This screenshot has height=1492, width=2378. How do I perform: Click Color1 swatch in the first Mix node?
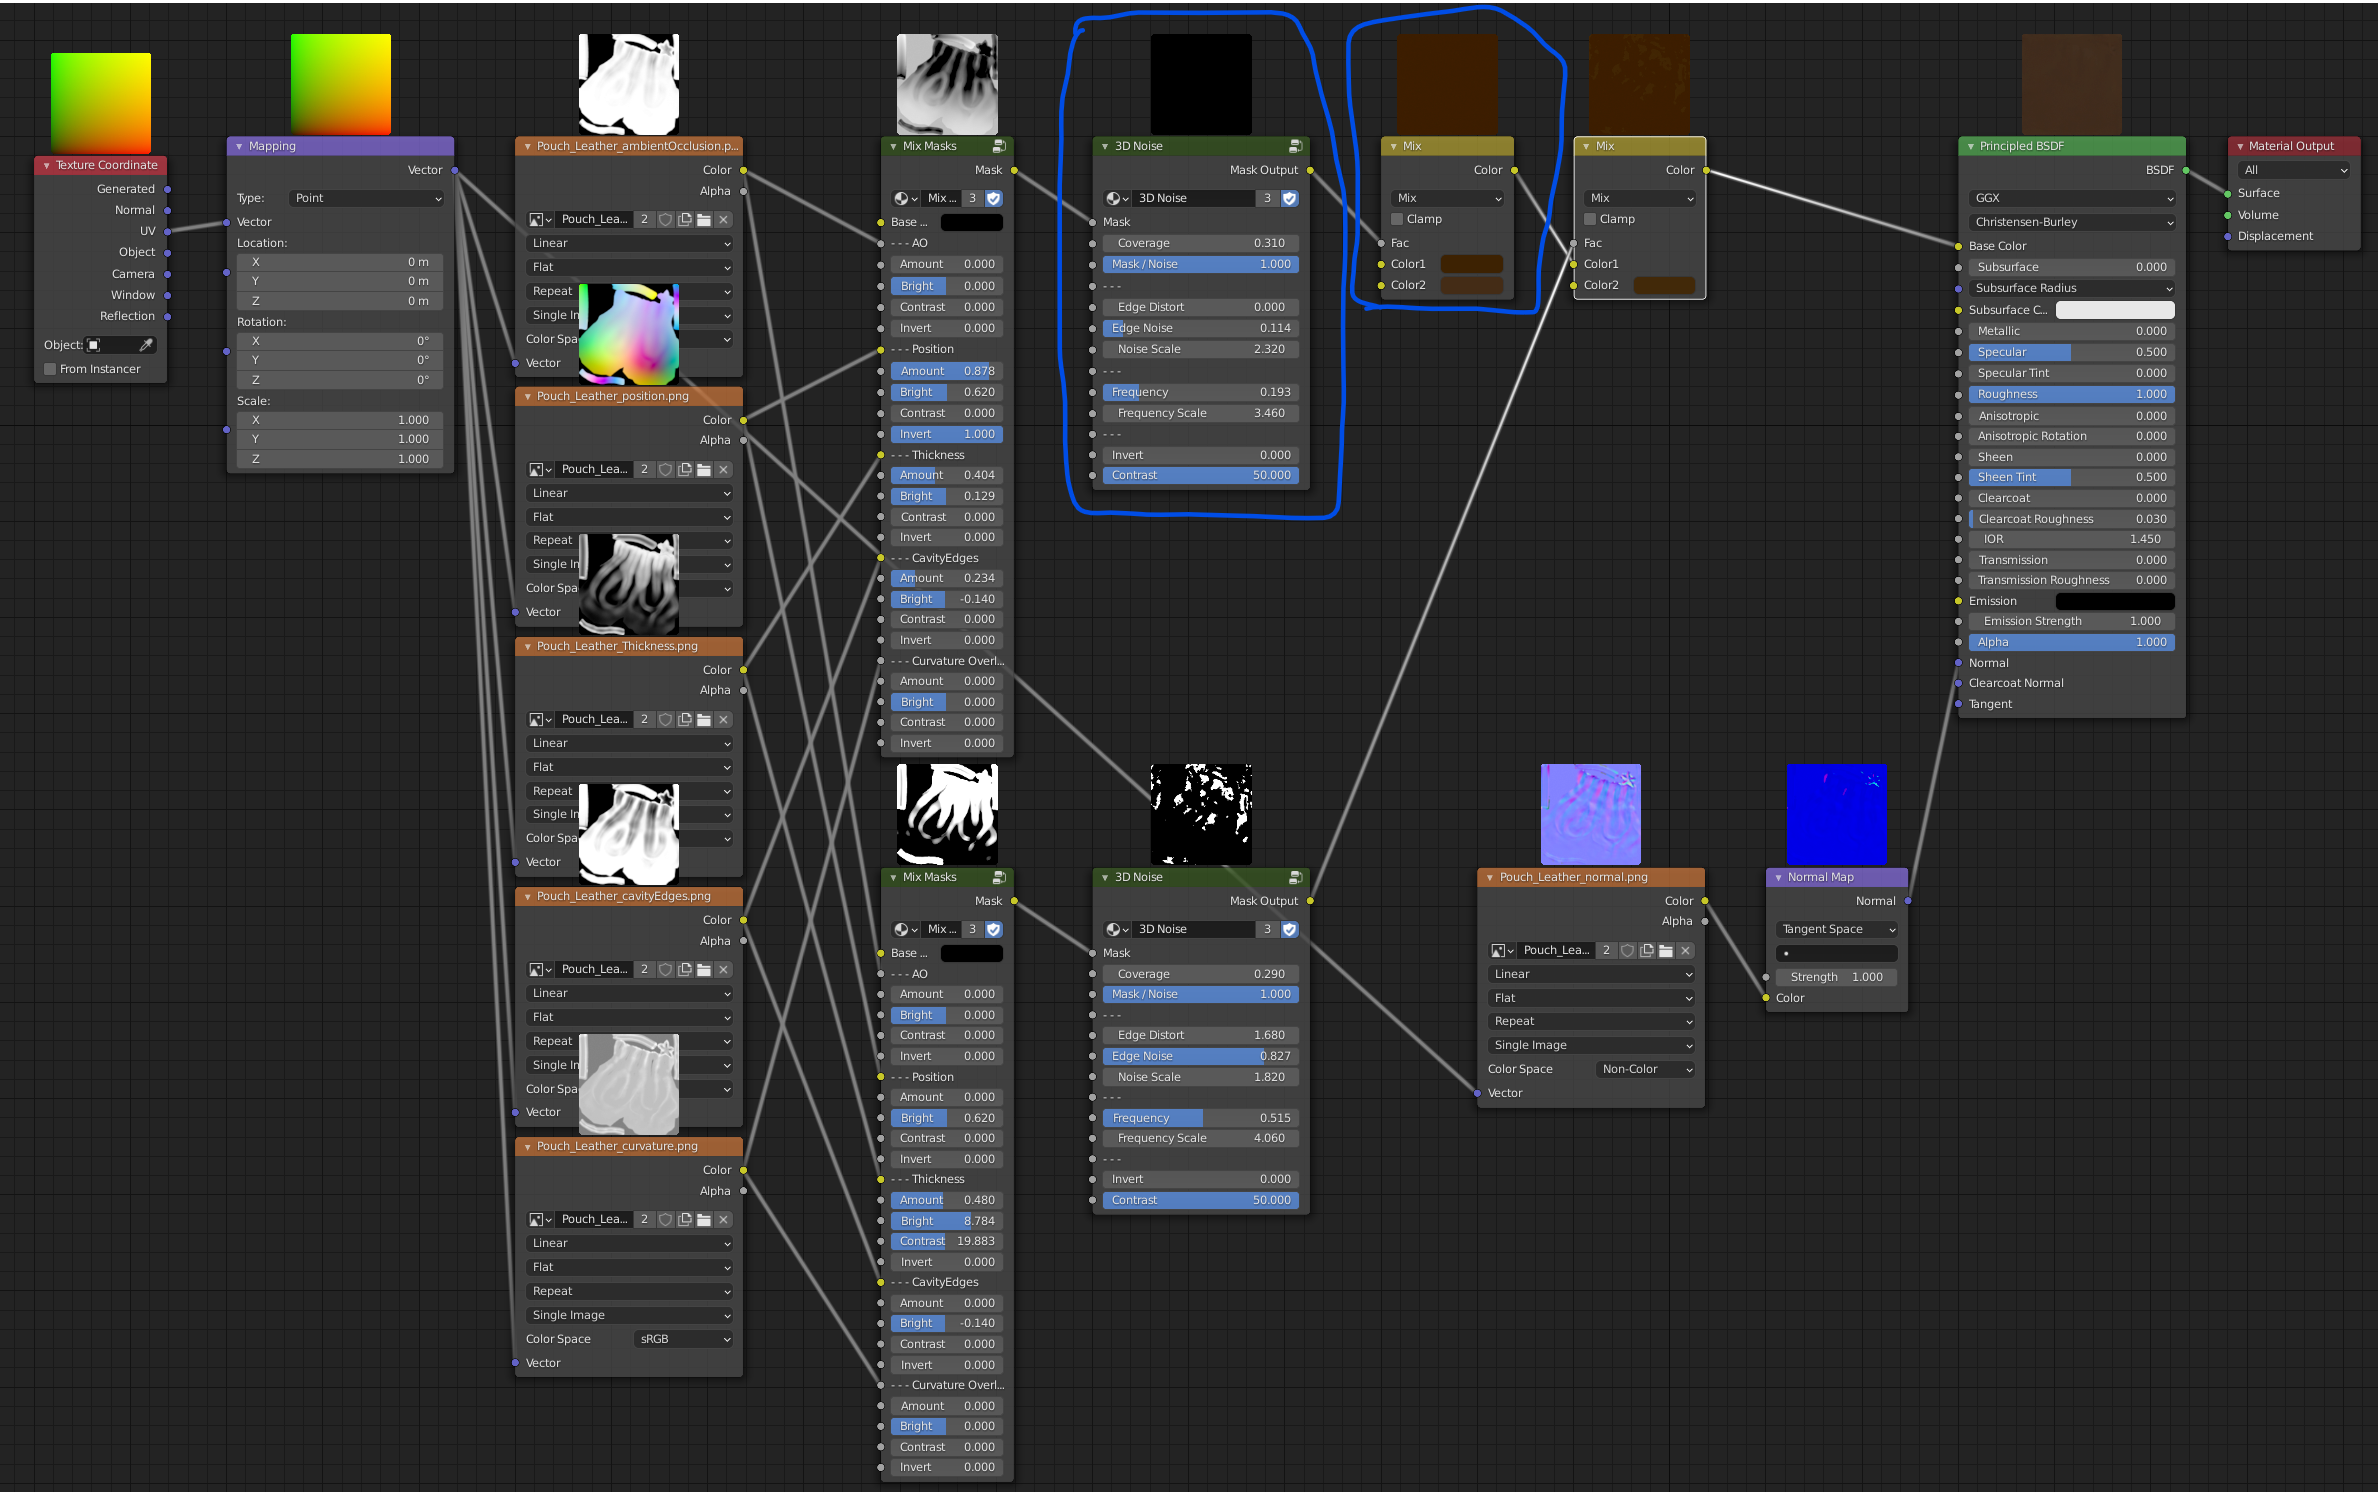click(x=1471, y=264)
